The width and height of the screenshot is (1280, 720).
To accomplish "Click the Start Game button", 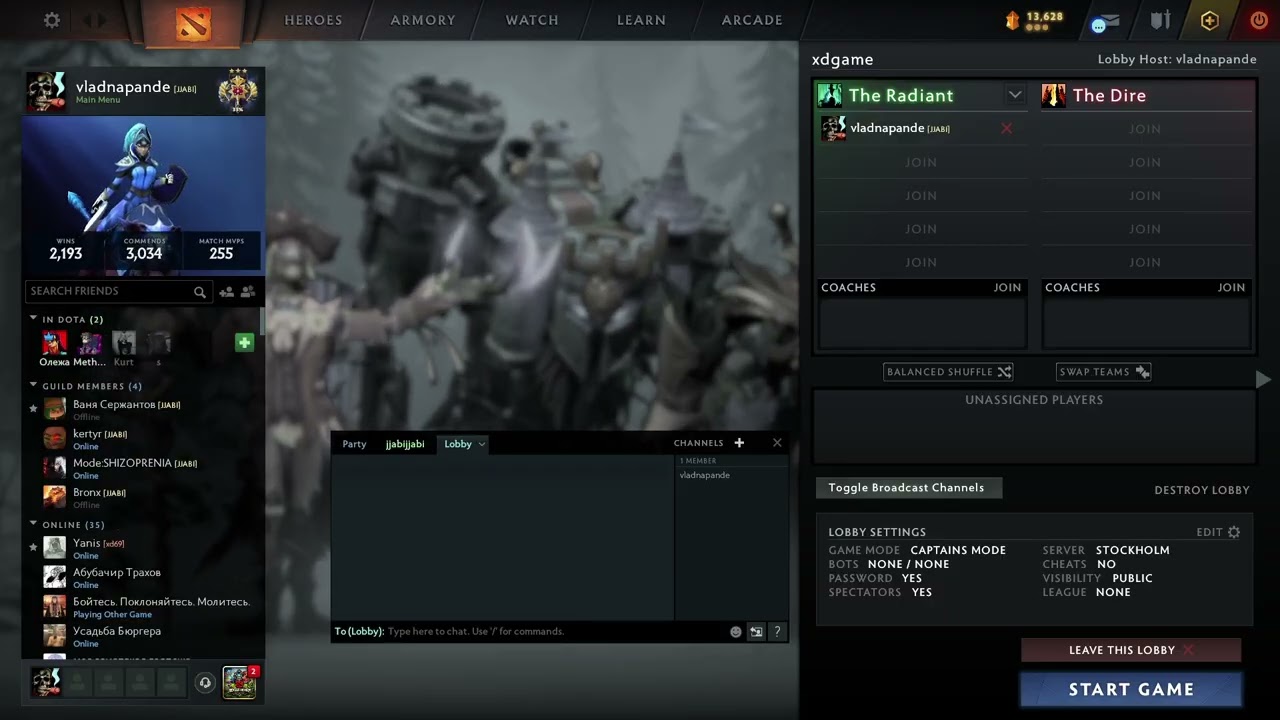I will (1131, 689).
